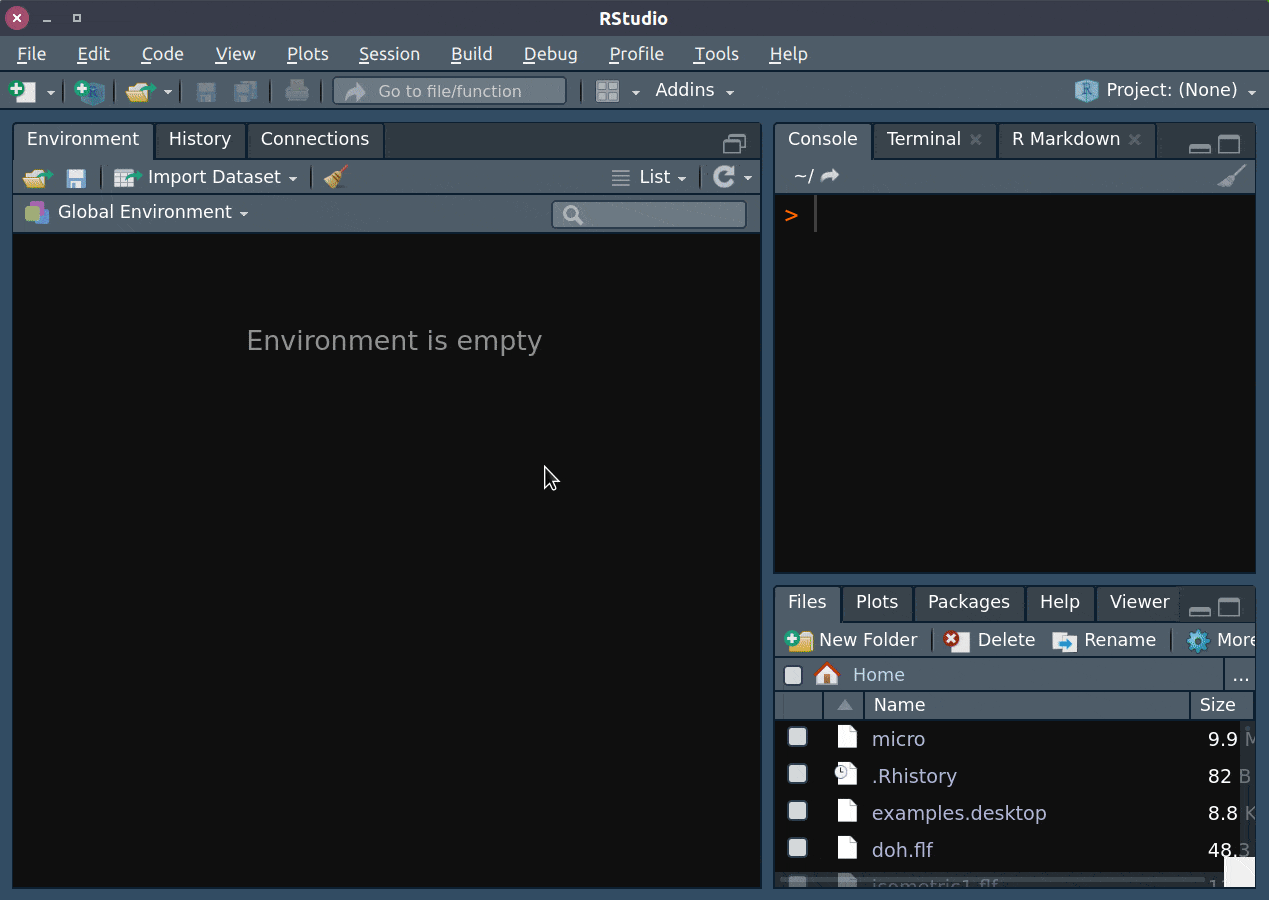1269x900 pixels.
Task: Open the Code menu
Action: (162, 54)
